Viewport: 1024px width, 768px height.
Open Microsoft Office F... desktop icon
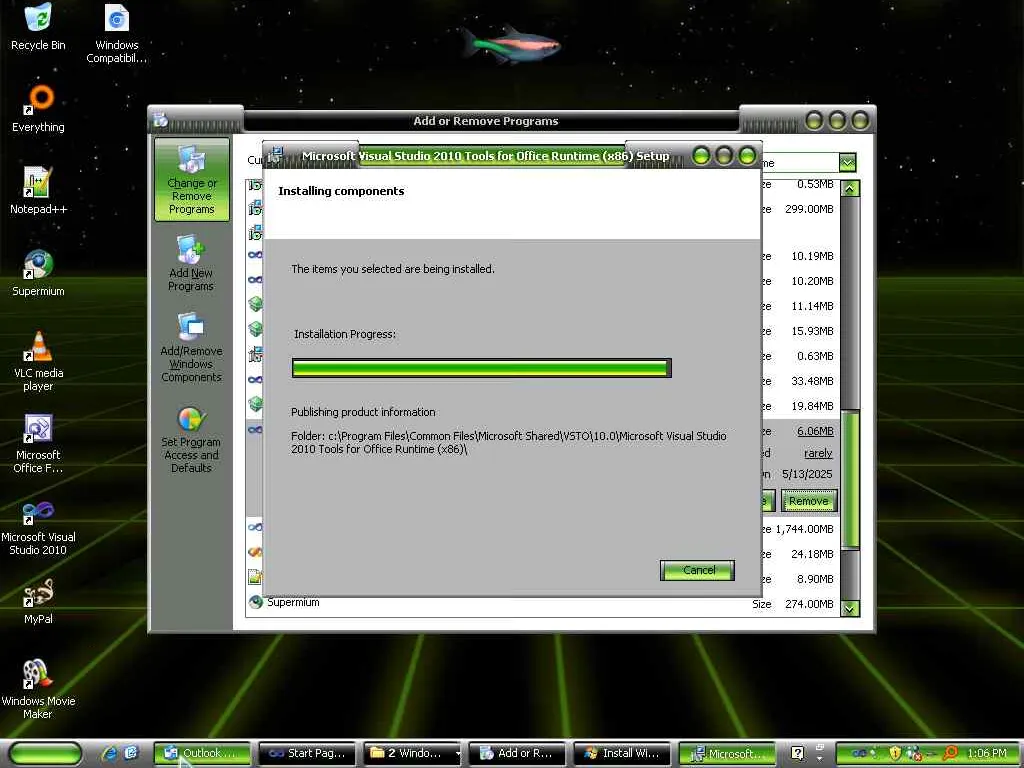tap(38, 443)
